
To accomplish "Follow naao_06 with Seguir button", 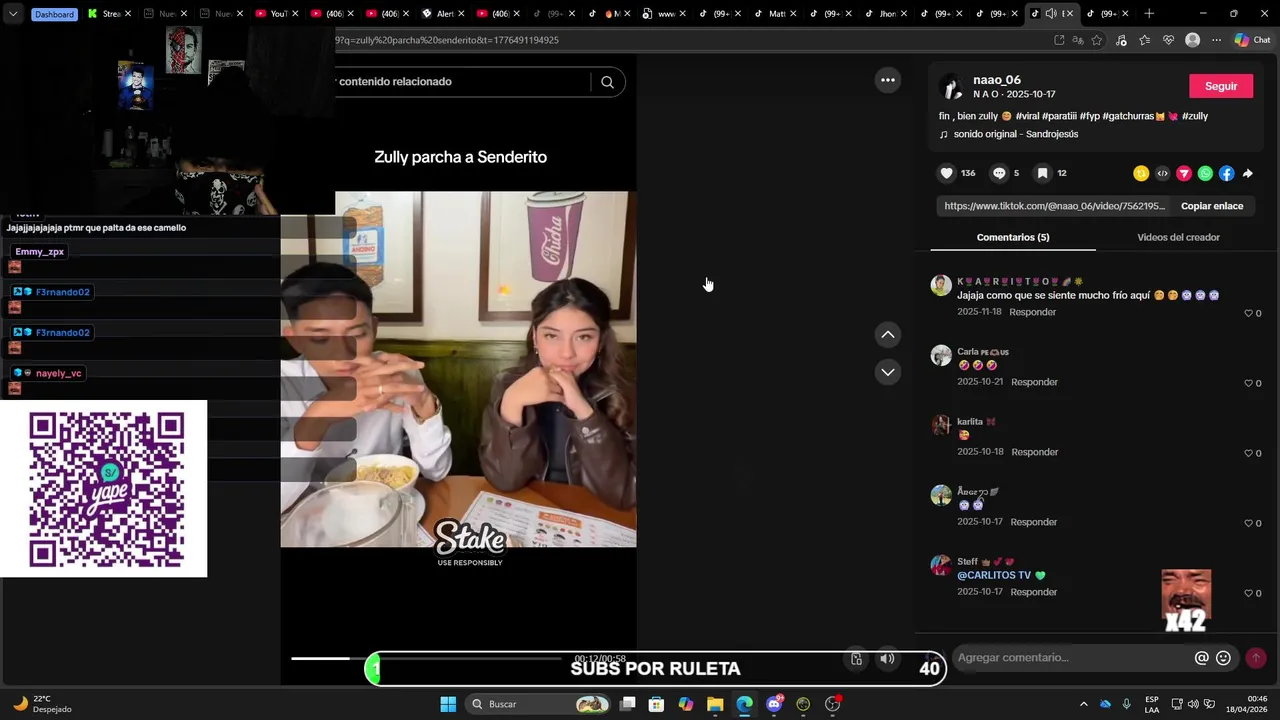I will 1221,86.
